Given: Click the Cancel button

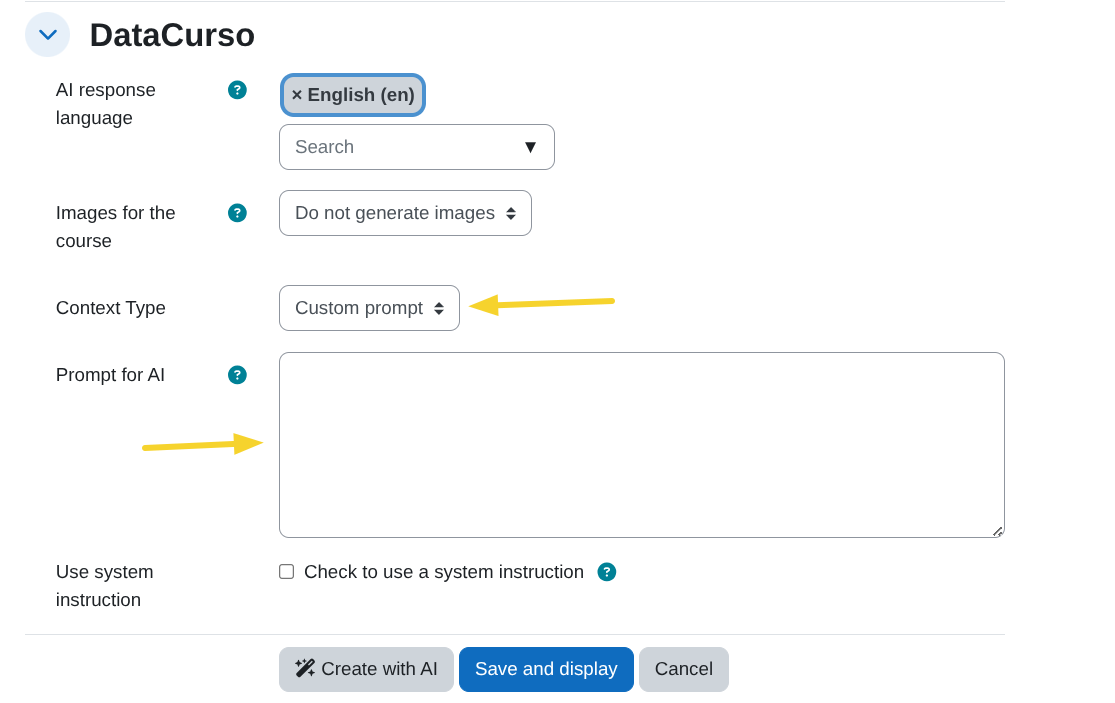Looking at the screenshot, I should [684, 669].
